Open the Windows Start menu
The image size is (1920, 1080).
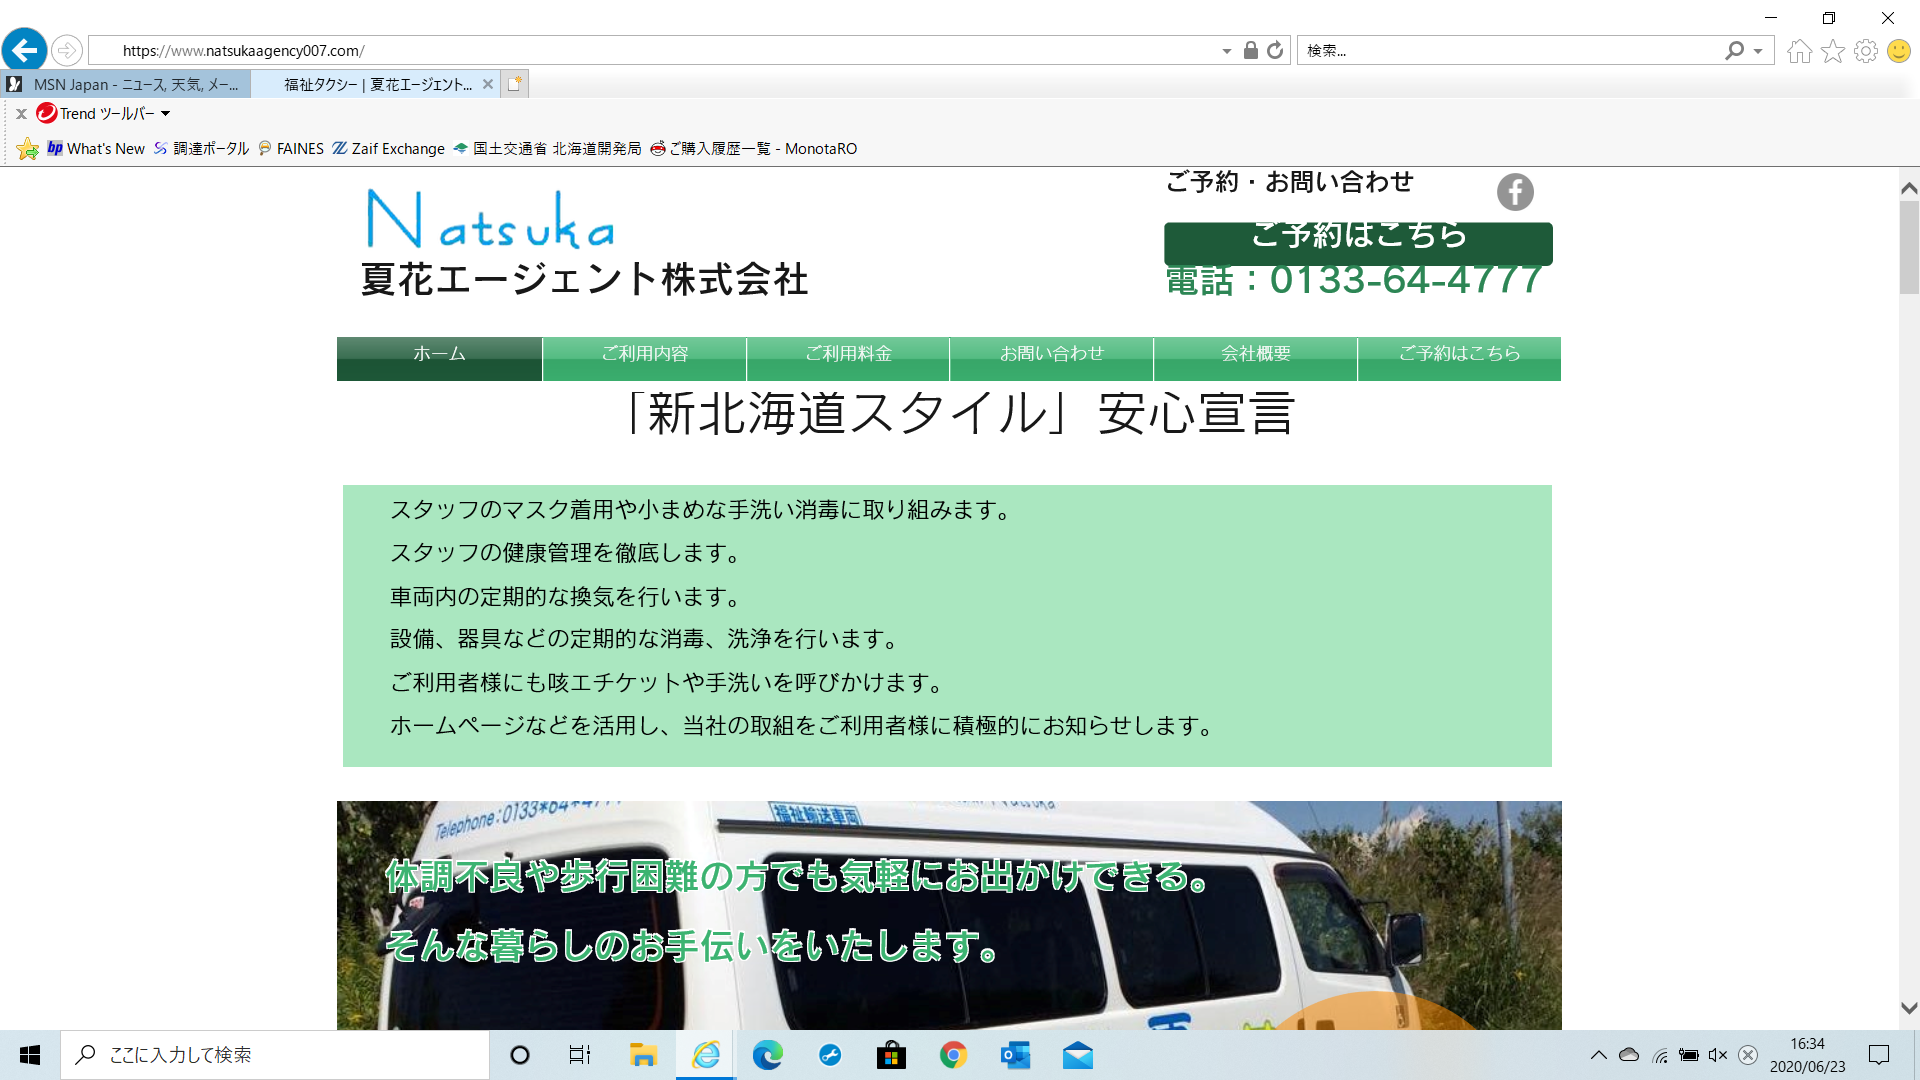pyautogui.click(x=30, y=1055)
